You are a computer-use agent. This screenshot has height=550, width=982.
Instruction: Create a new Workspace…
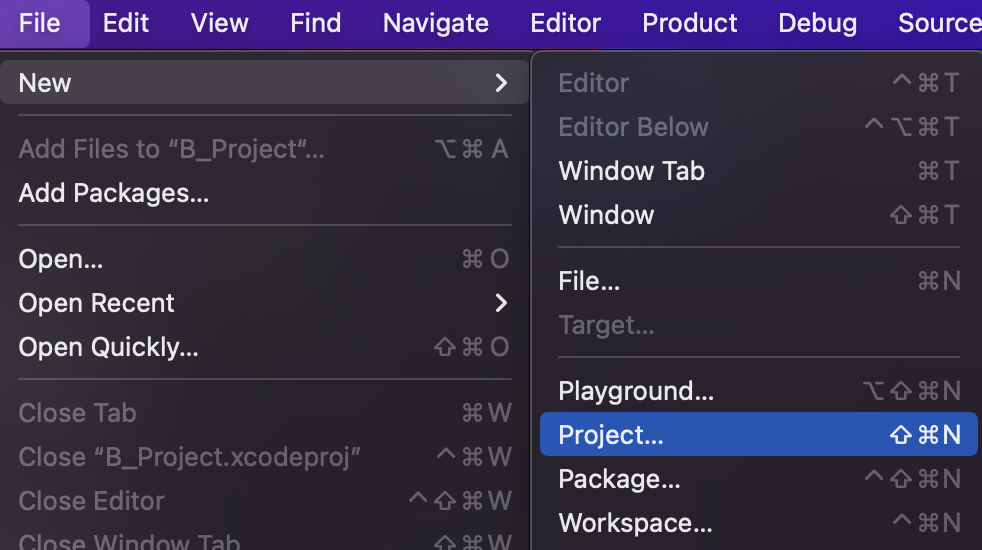[635, 523]
